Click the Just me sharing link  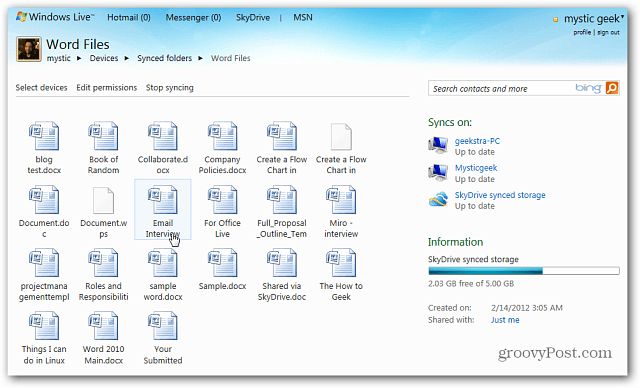pyautogui.click(x=505, y=320)
